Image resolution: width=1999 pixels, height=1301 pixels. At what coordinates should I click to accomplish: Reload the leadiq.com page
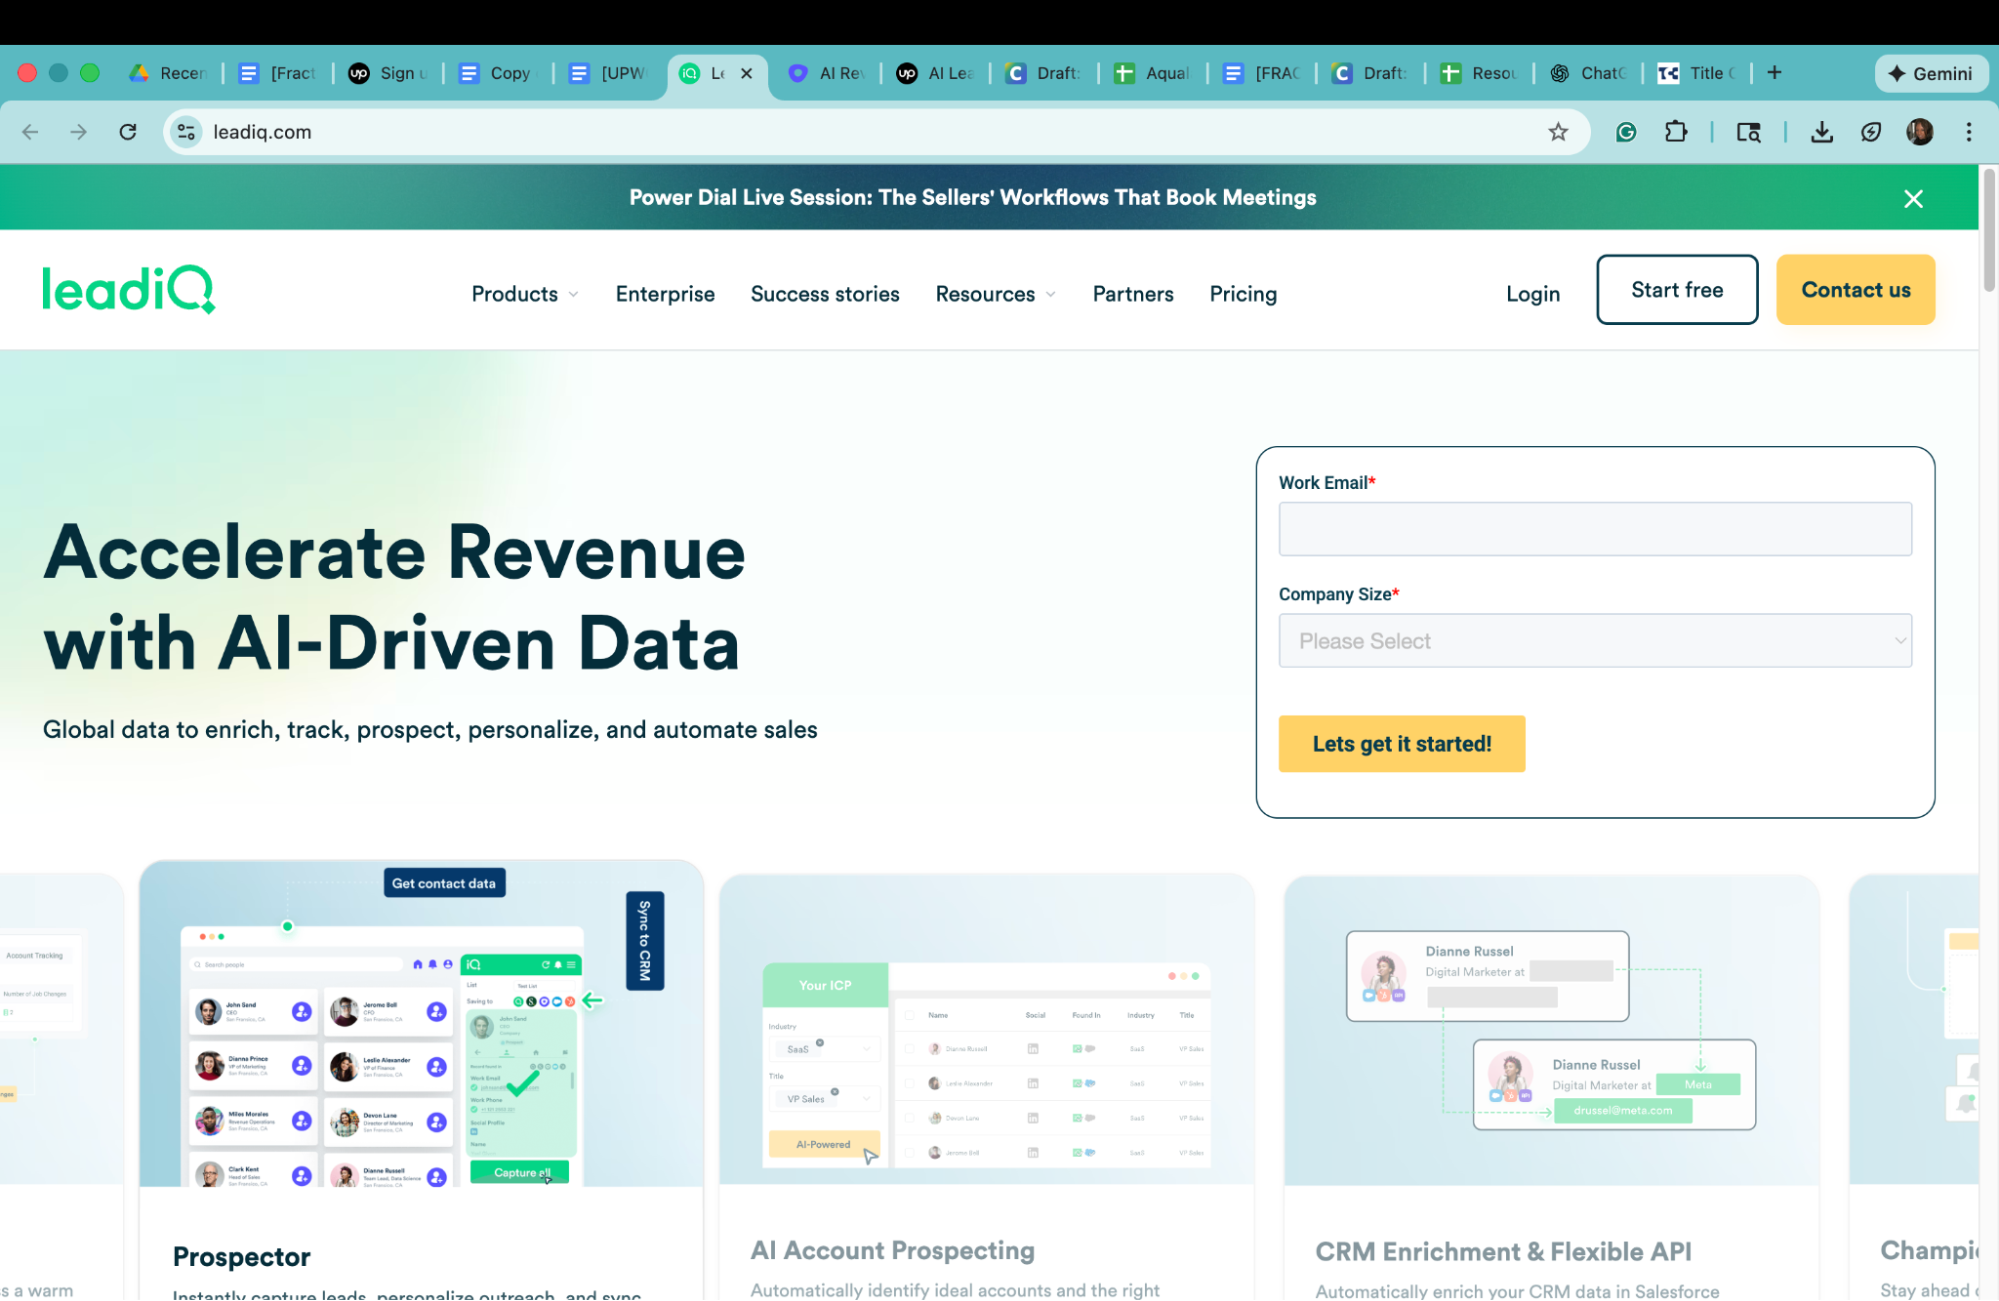128,132
